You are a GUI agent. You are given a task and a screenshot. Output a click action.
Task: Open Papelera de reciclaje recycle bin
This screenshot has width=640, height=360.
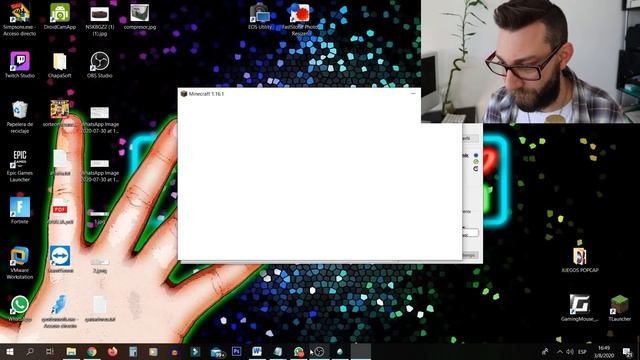pyautogui.click(x=19, y=117)
